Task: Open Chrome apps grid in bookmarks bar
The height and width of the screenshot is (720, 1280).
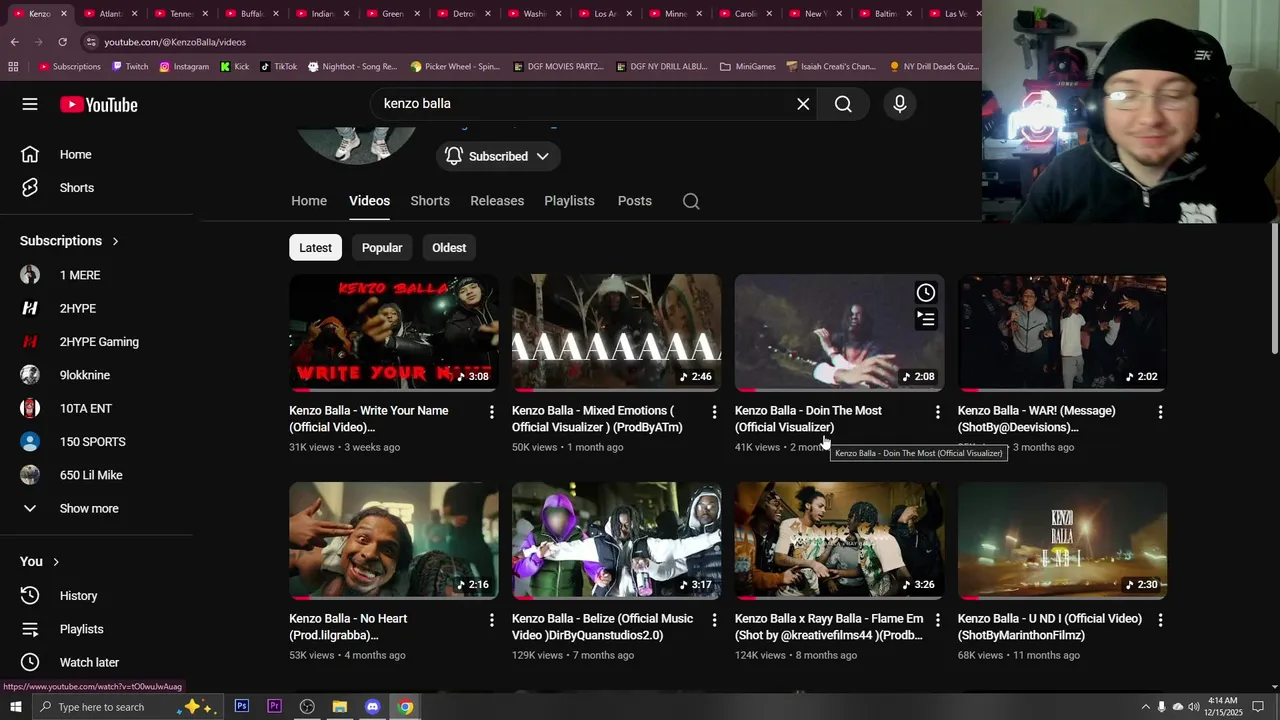Action: click(x=13, y=67)
